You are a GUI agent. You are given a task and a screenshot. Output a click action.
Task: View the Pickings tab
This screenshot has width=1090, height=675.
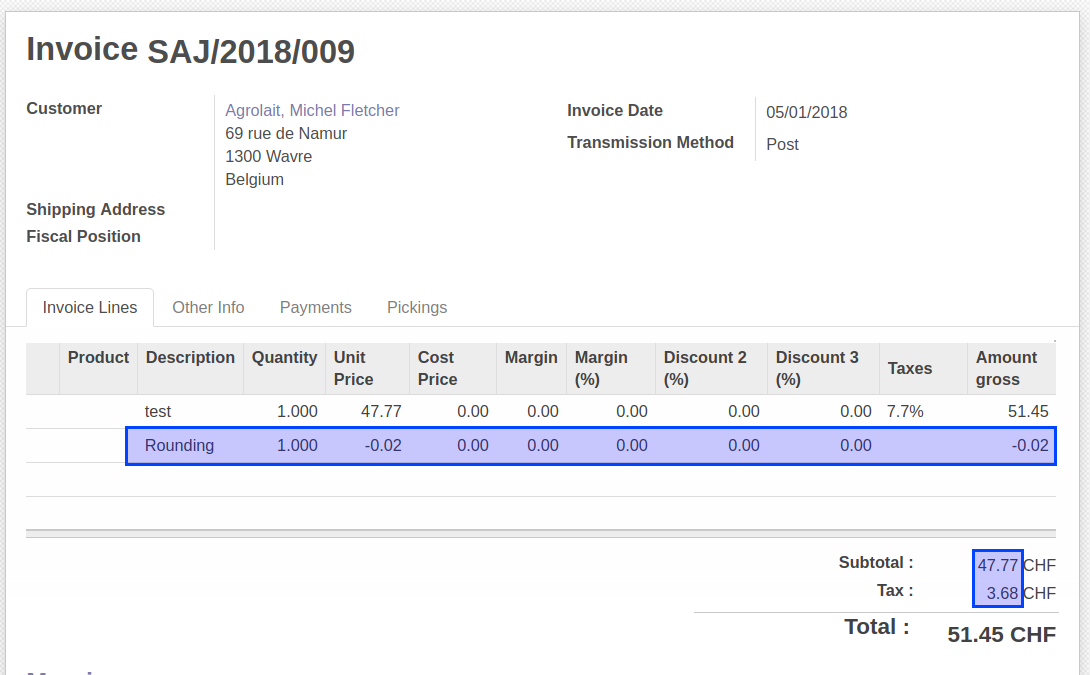tap(416, 307)
